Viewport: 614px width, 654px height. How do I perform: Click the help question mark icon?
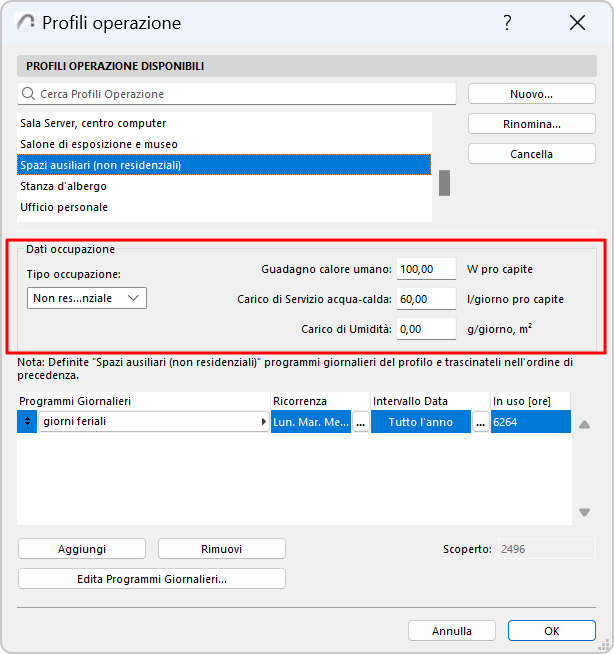pyautogui.click(x=507, y=22)
